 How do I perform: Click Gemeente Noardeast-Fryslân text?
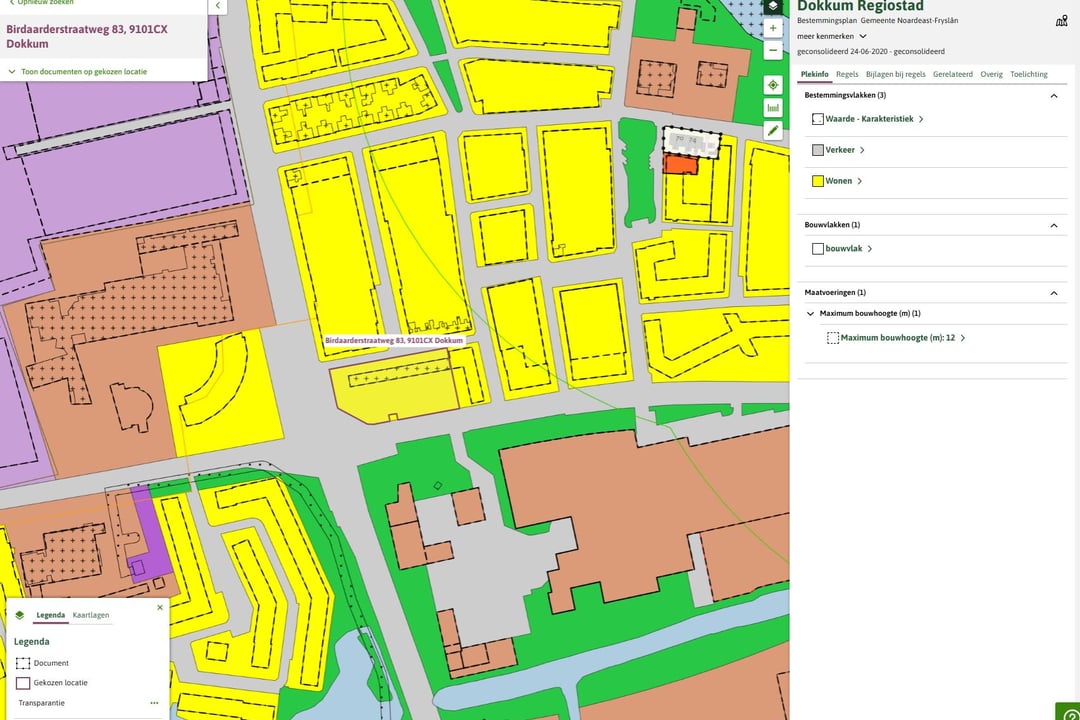pos(909,21)
